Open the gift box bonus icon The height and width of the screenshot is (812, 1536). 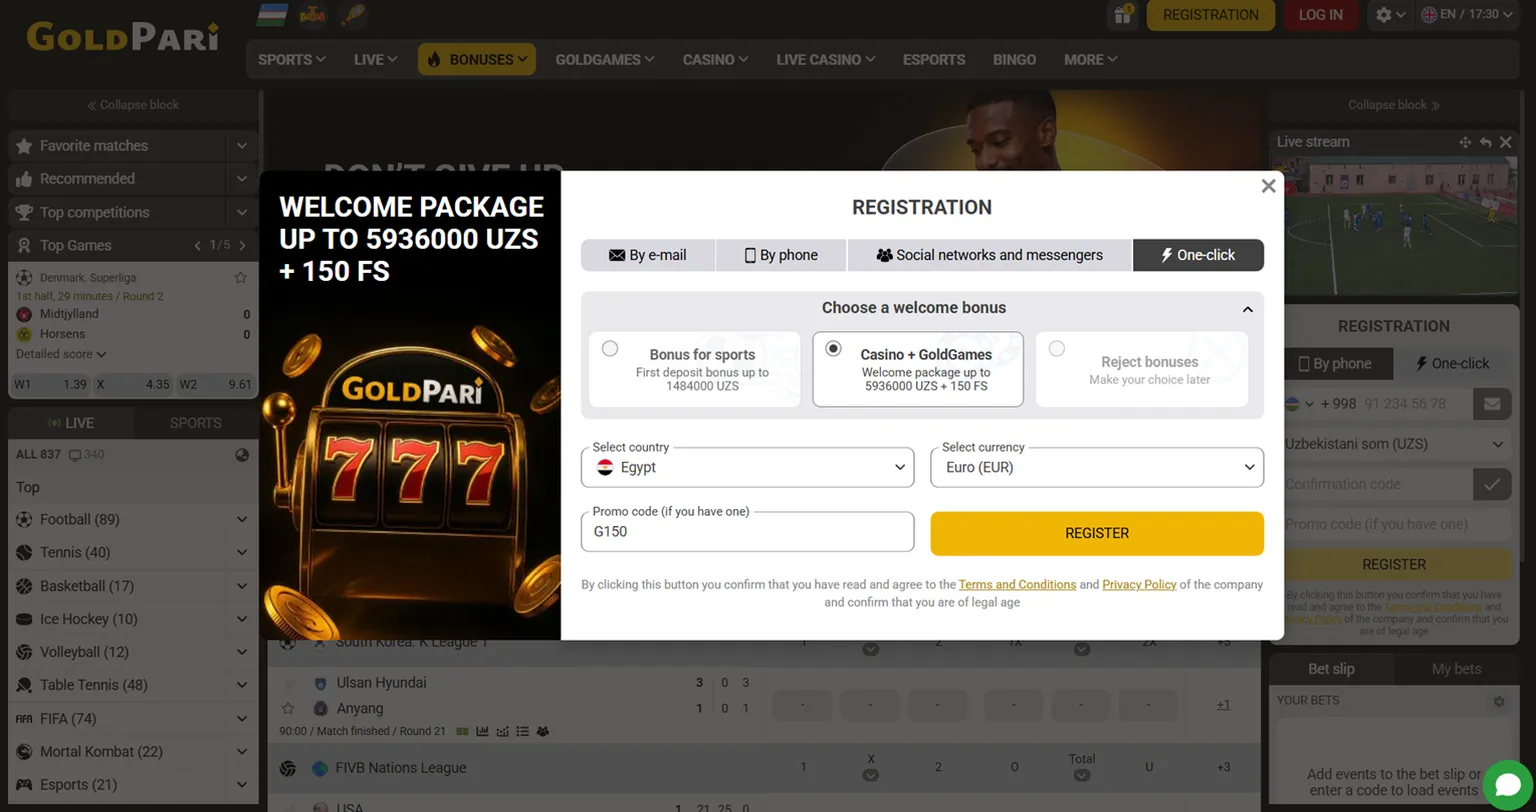(1123, 15)
